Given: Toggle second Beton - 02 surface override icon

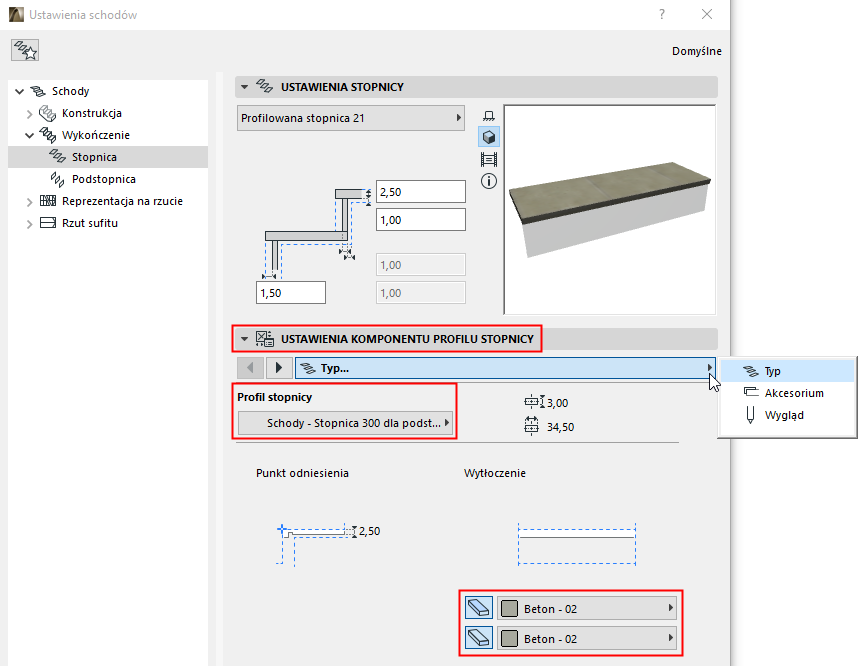Looking at the screenshot, I should coord(479,638).
